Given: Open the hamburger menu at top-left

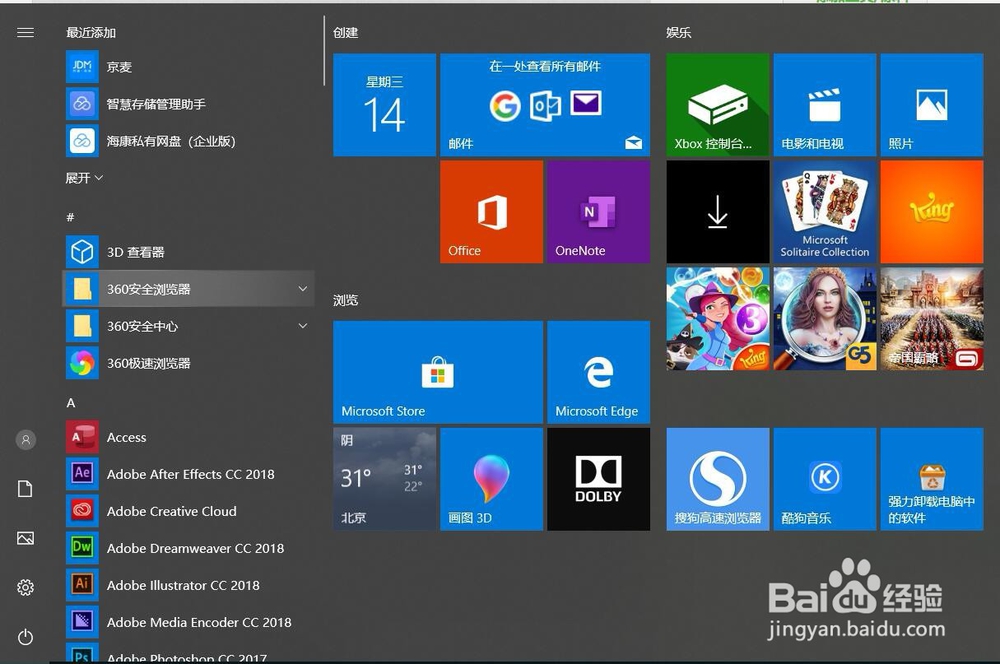Looking at the screenshot, I should coord(26,33).
